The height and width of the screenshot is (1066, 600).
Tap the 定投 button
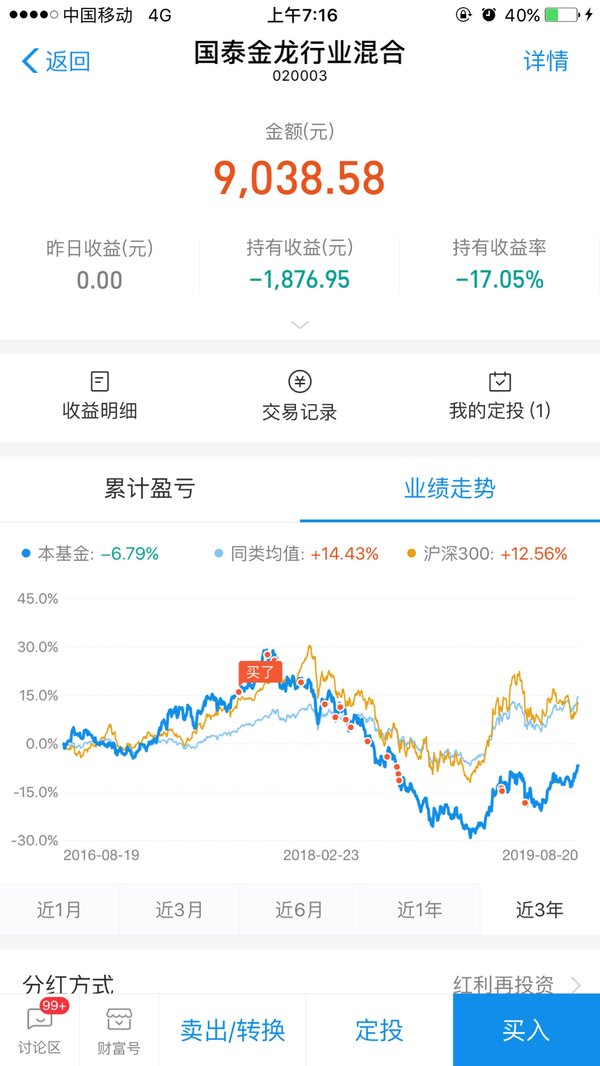379,1030
